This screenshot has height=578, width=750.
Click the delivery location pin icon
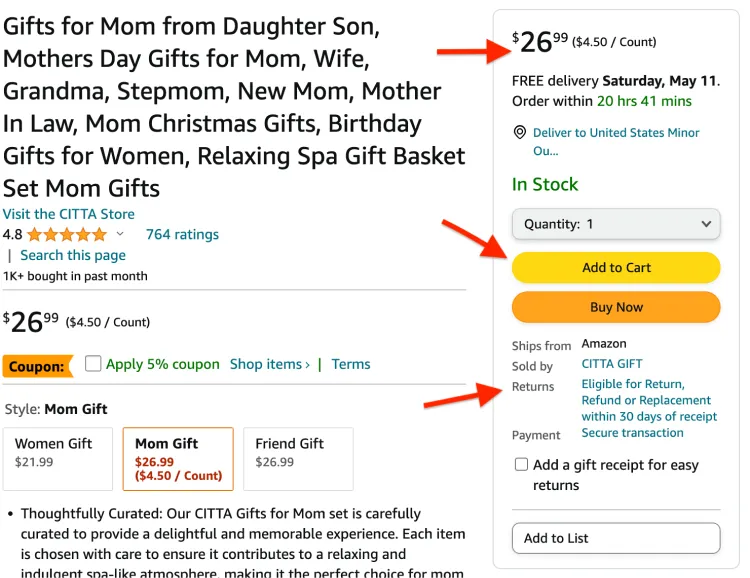[x=519, y=133]
